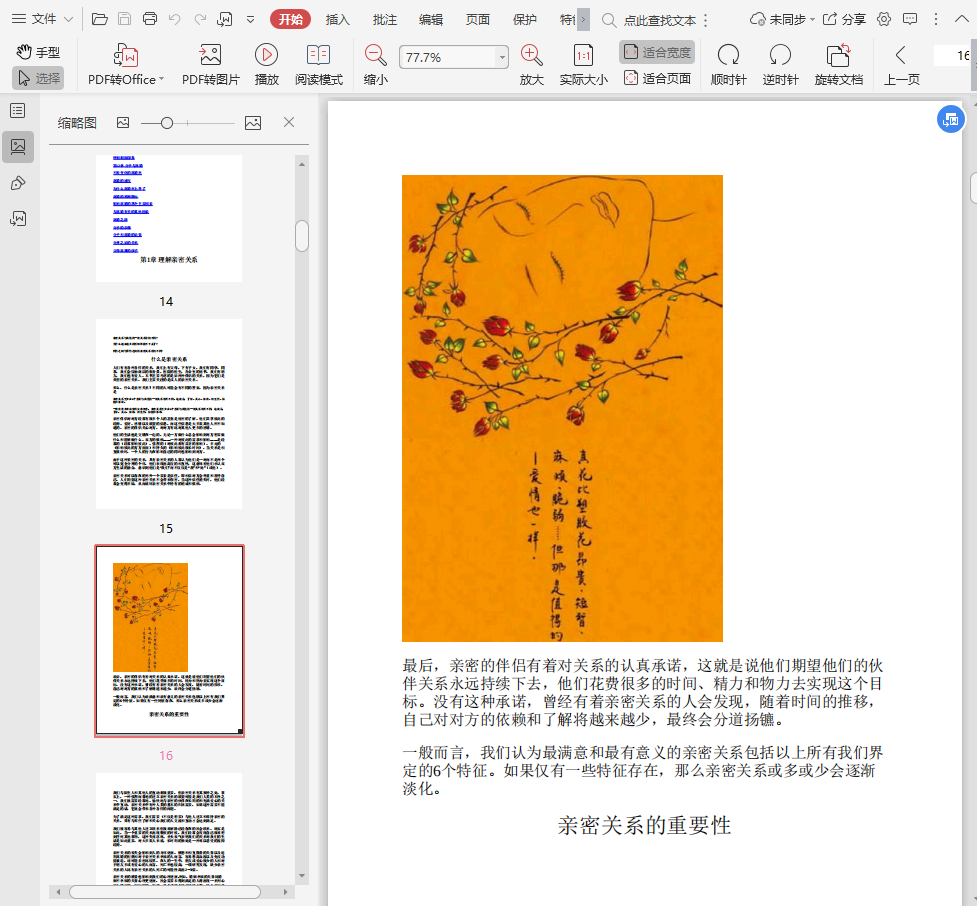Screen dimensions: 977x906
Task: Start slideshow with the 播放 icon
Action: coord(266,56)
